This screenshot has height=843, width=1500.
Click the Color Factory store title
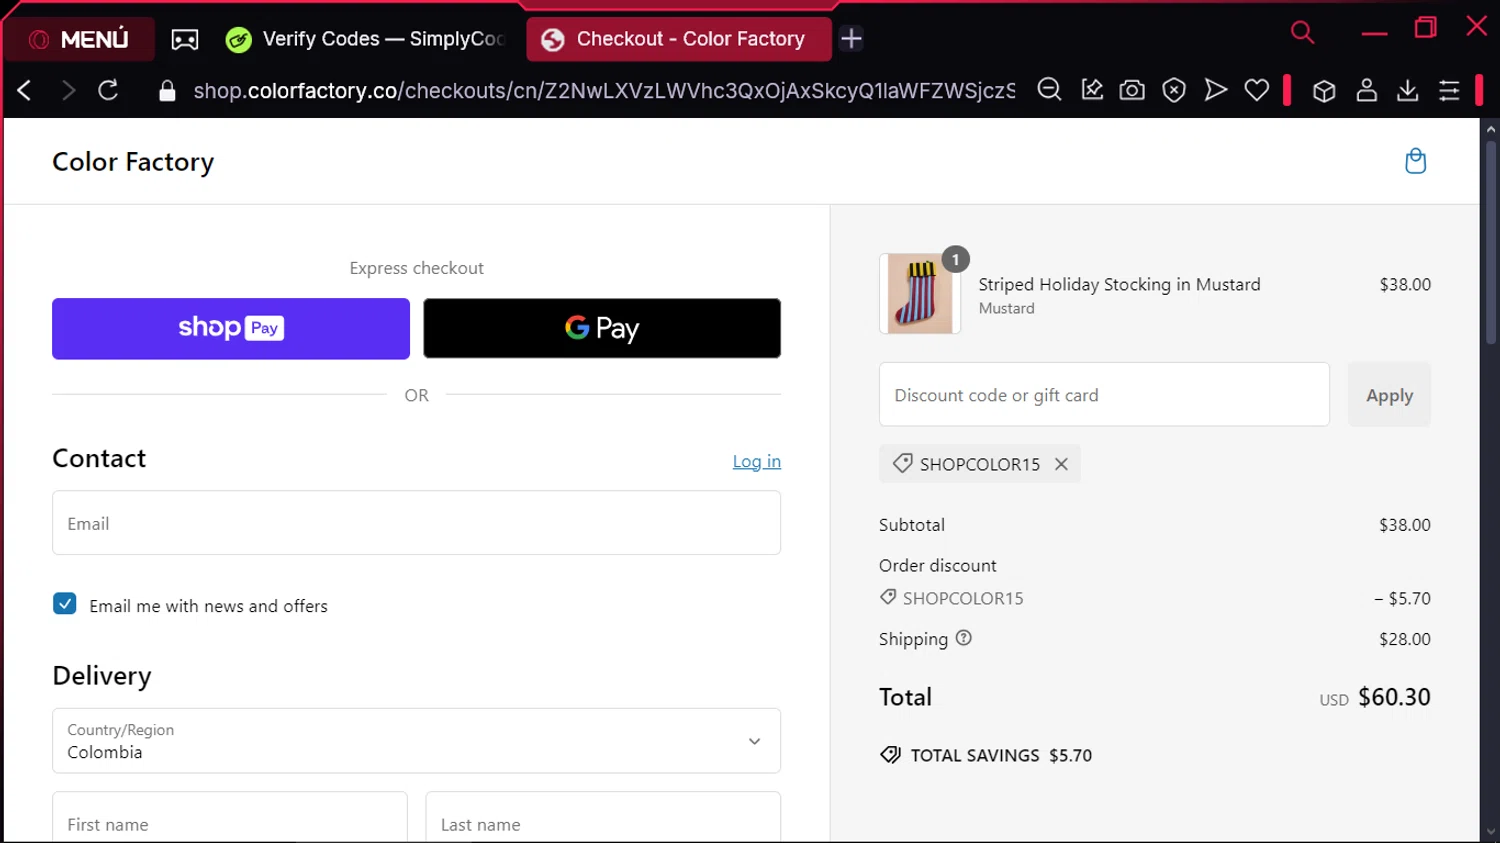133,162
